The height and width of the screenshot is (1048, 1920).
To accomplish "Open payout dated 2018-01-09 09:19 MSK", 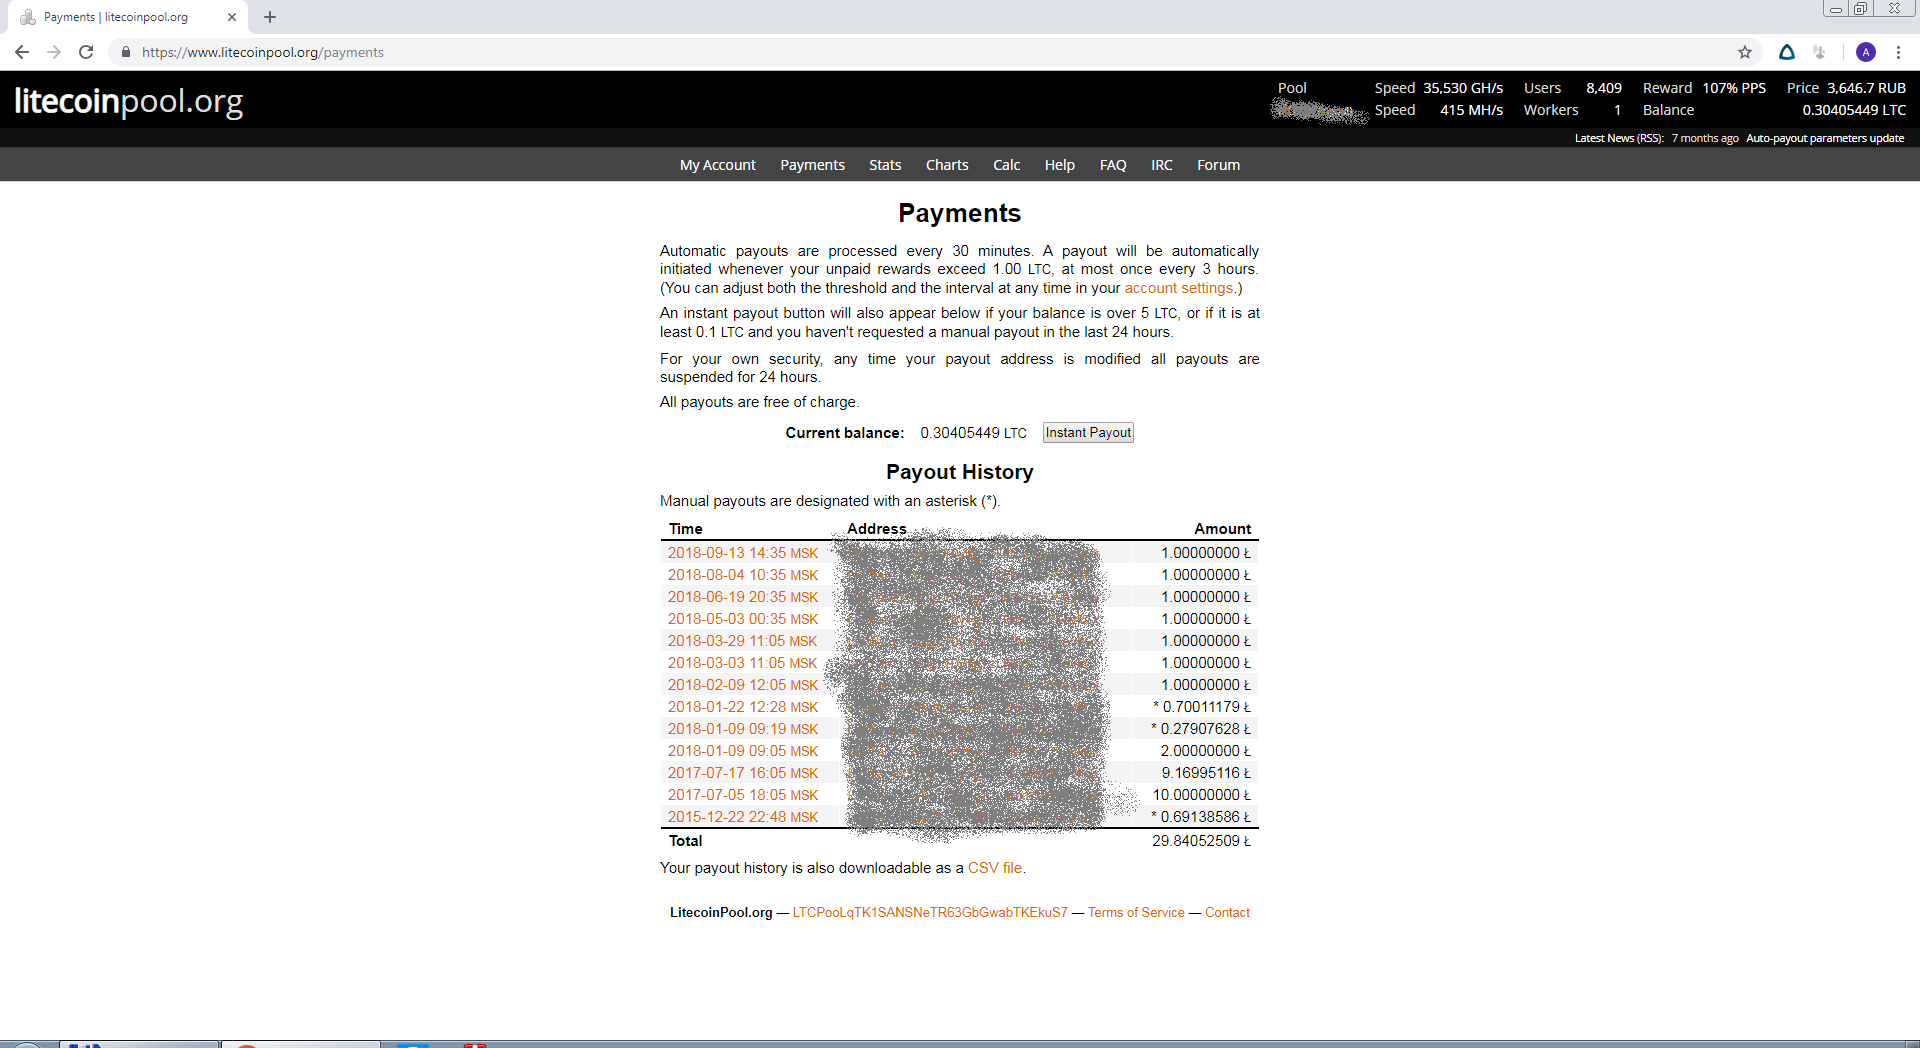I will pyautogui.click(x=743, y=729).
